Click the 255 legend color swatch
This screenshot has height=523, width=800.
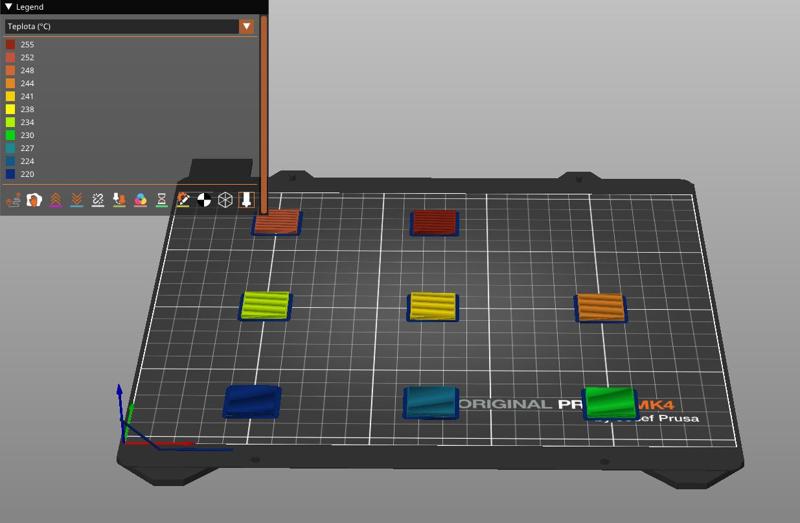pyautogui.click(x=10, y=44)
